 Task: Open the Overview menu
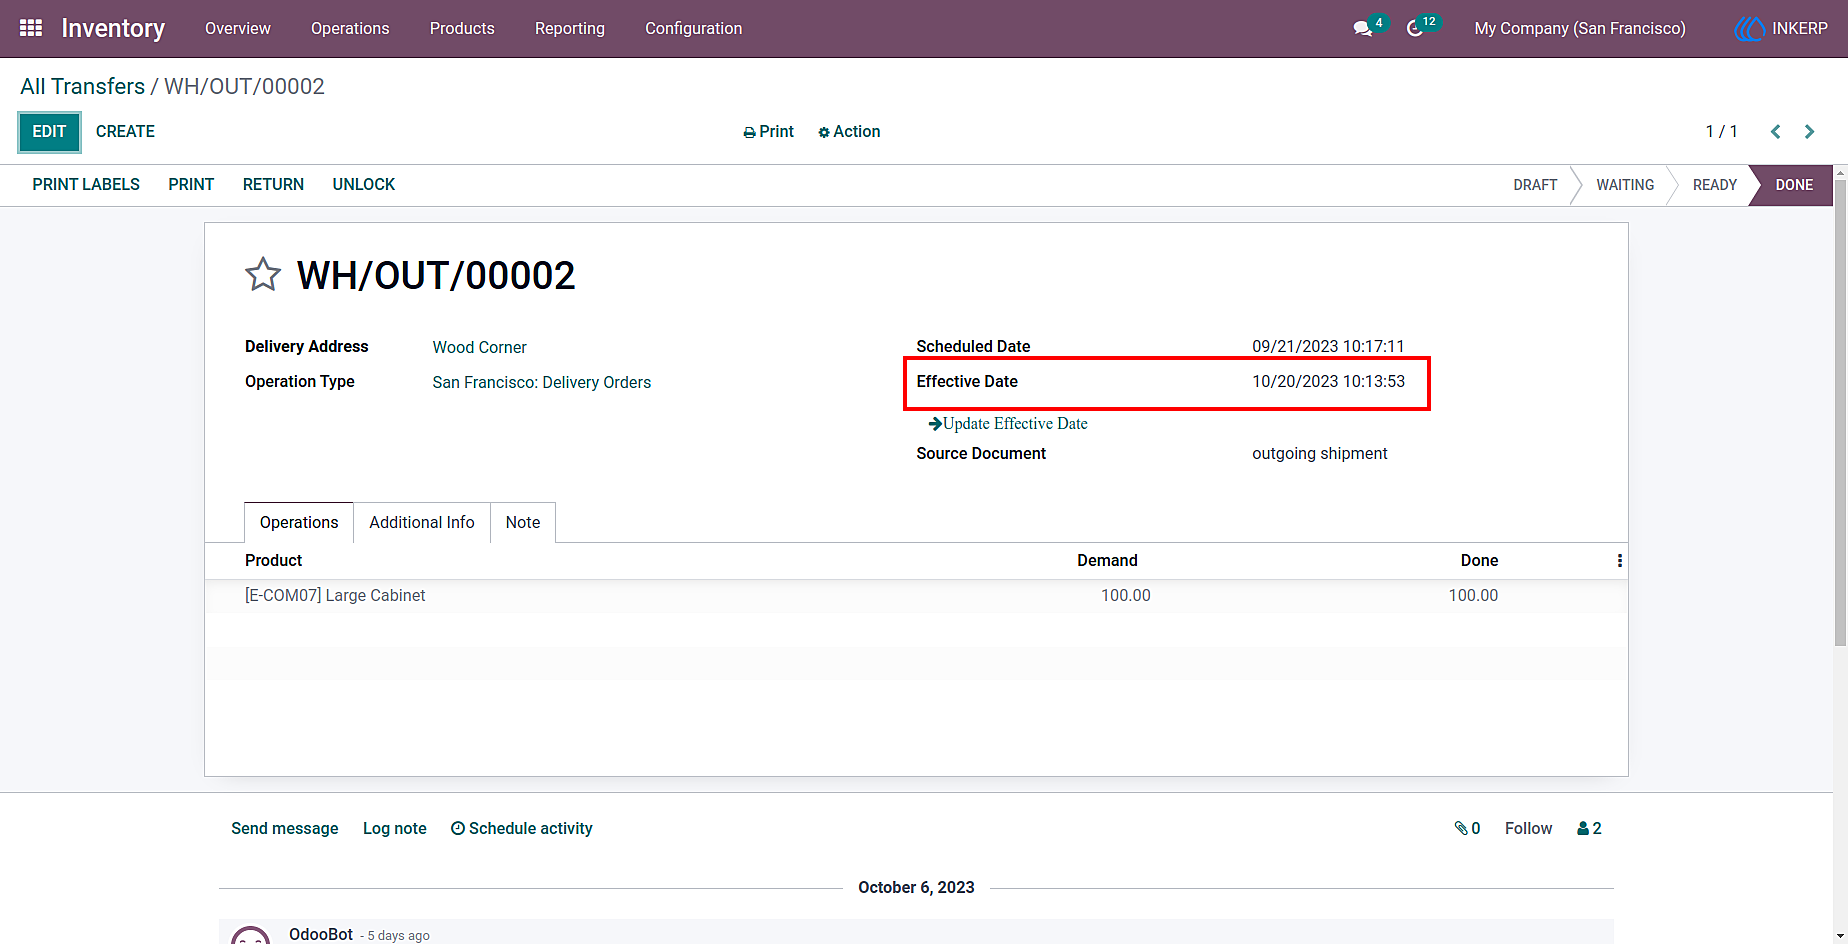tap(238, 29)
